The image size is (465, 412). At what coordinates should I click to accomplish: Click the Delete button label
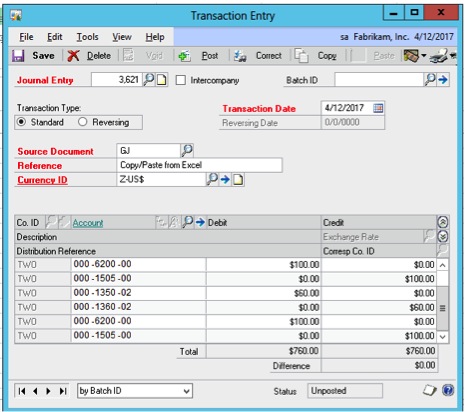[x=99, y=56]
